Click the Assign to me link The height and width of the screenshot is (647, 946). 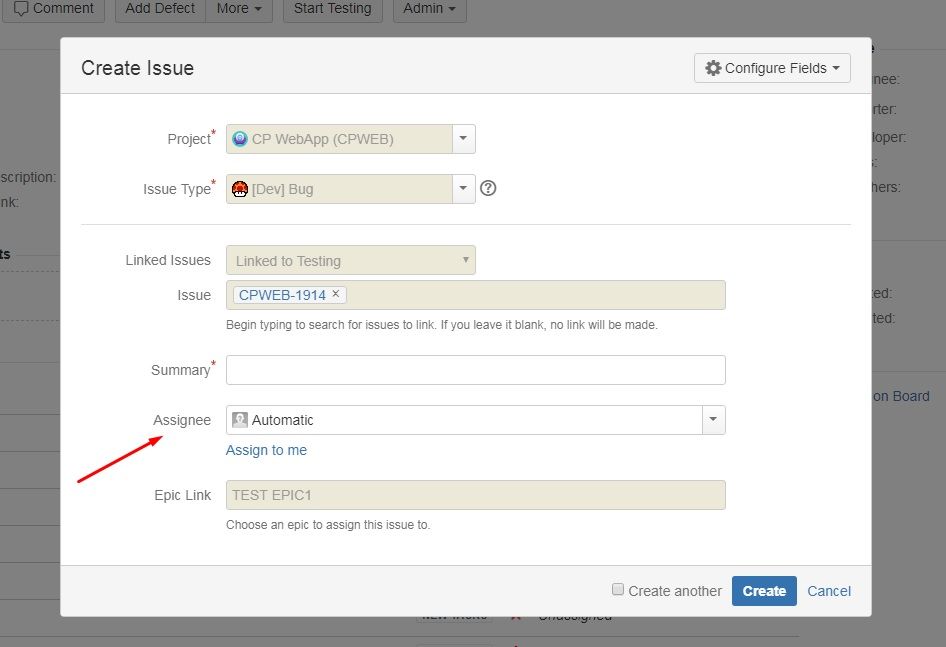pos(266,450)
